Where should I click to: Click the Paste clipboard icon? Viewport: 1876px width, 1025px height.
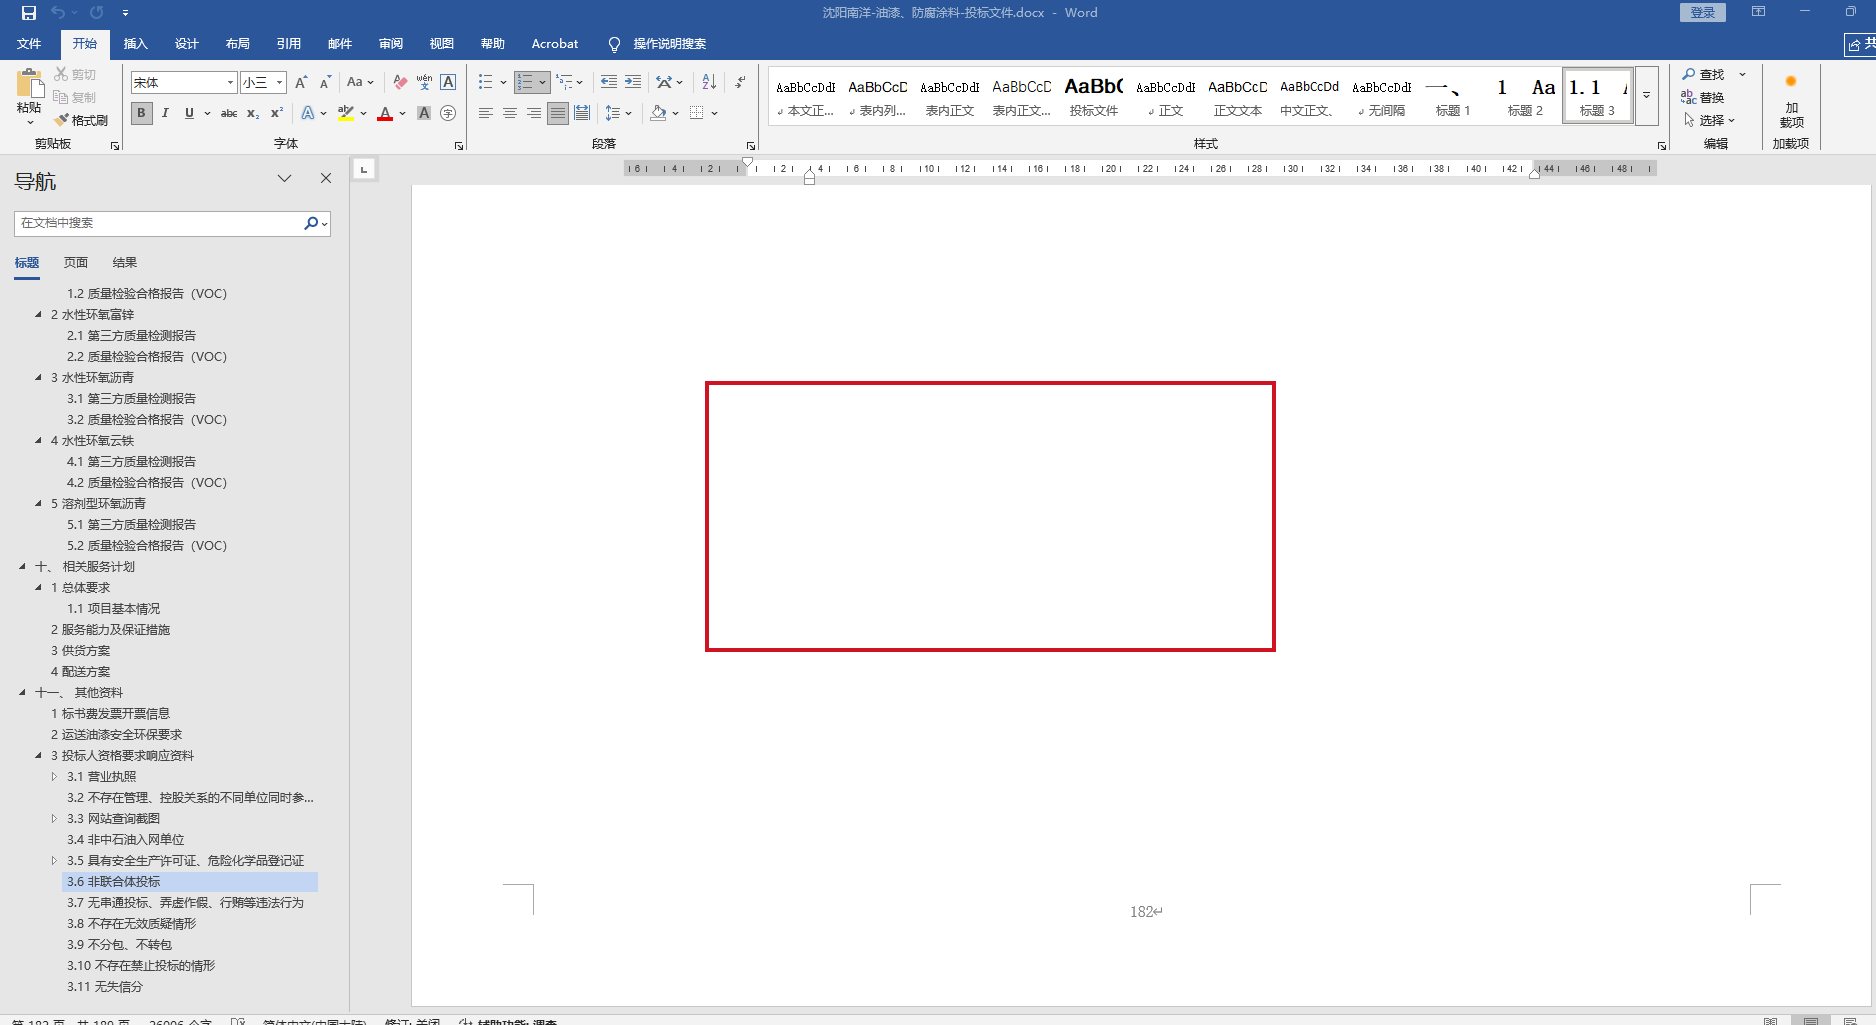click(x=29, y=84)
